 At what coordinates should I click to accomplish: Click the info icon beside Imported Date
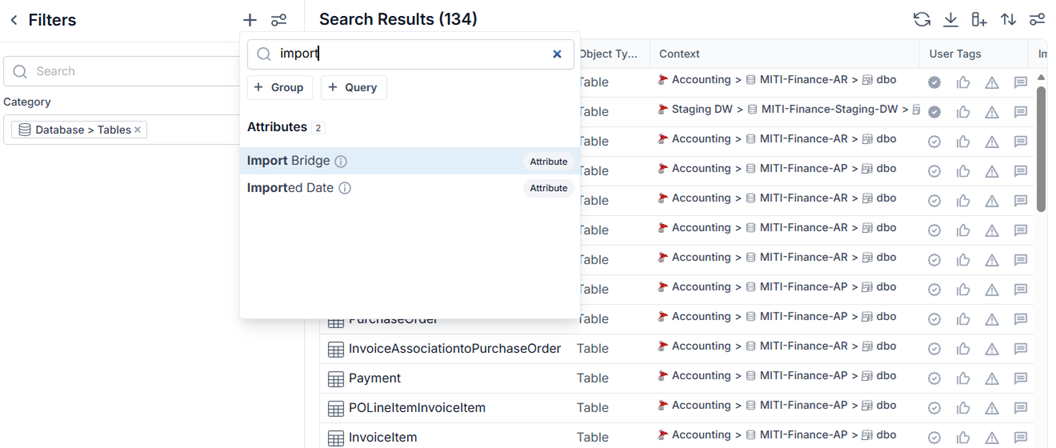(x=345, y=188)
